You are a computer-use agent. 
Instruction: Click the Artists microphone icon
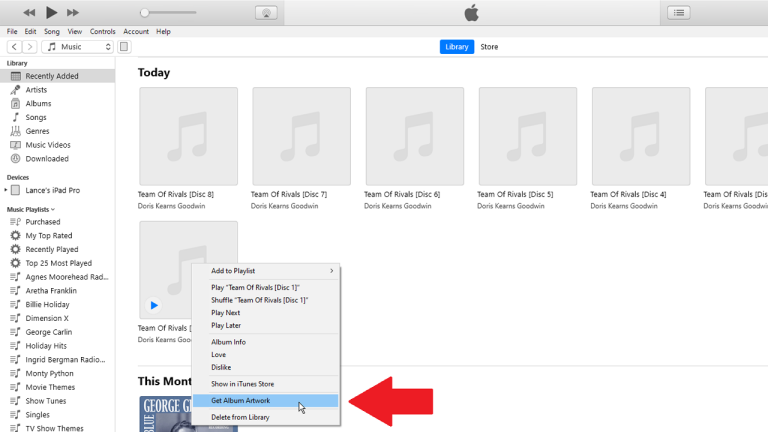[x=16, y=90]
